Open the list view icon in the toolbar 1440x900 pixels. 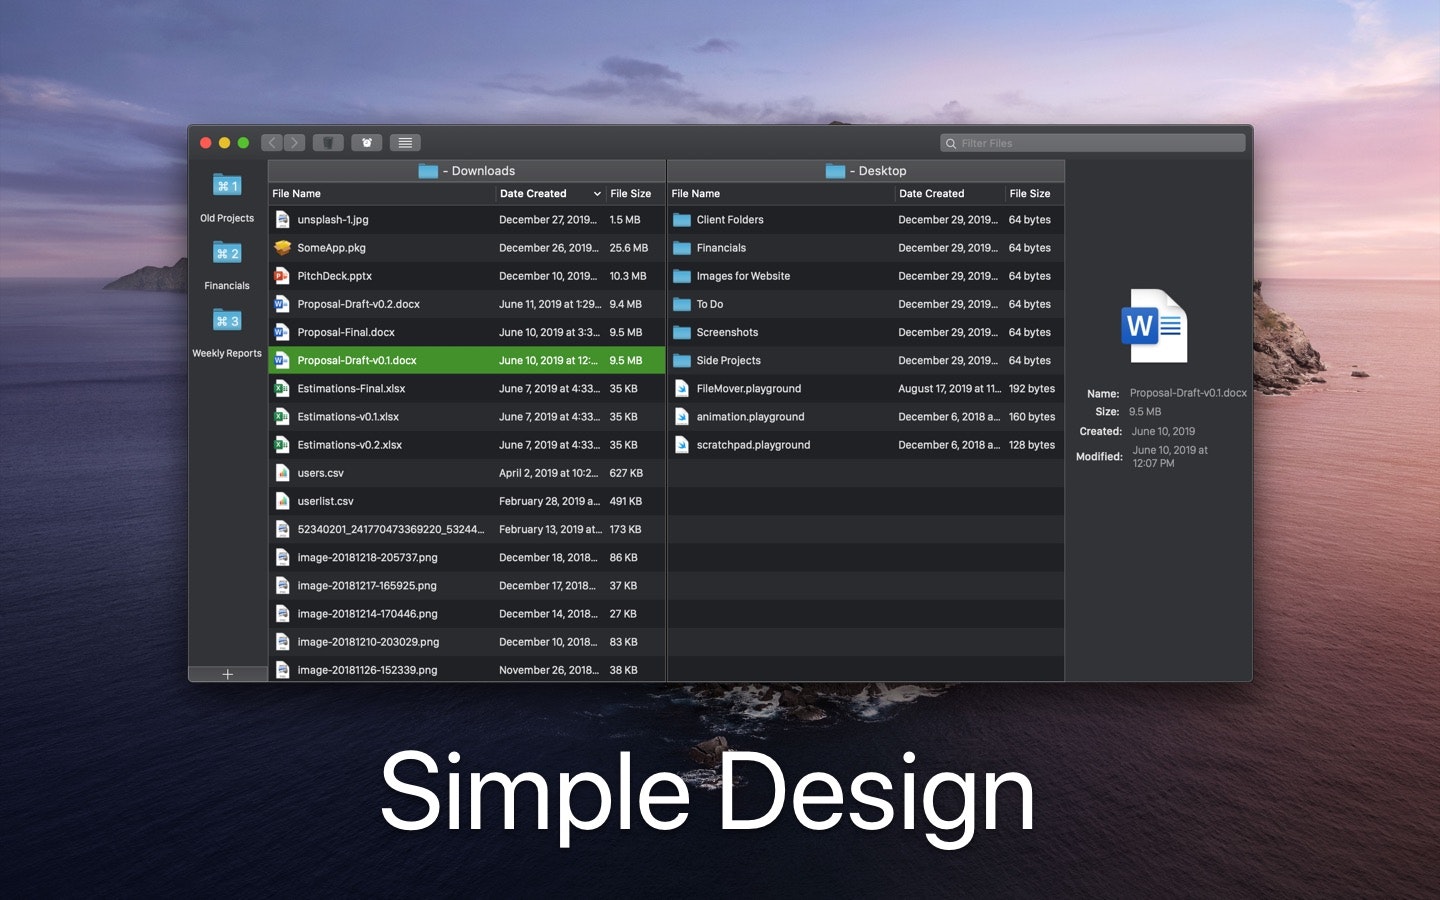(405, 142)
